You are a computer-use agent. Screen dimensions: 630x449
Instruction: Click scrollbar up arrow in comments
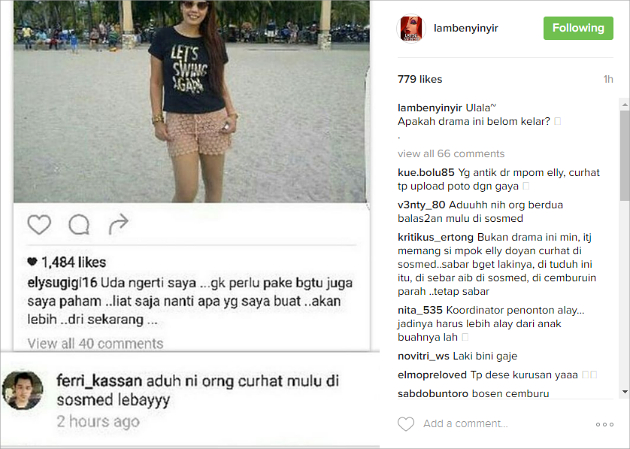625,105
